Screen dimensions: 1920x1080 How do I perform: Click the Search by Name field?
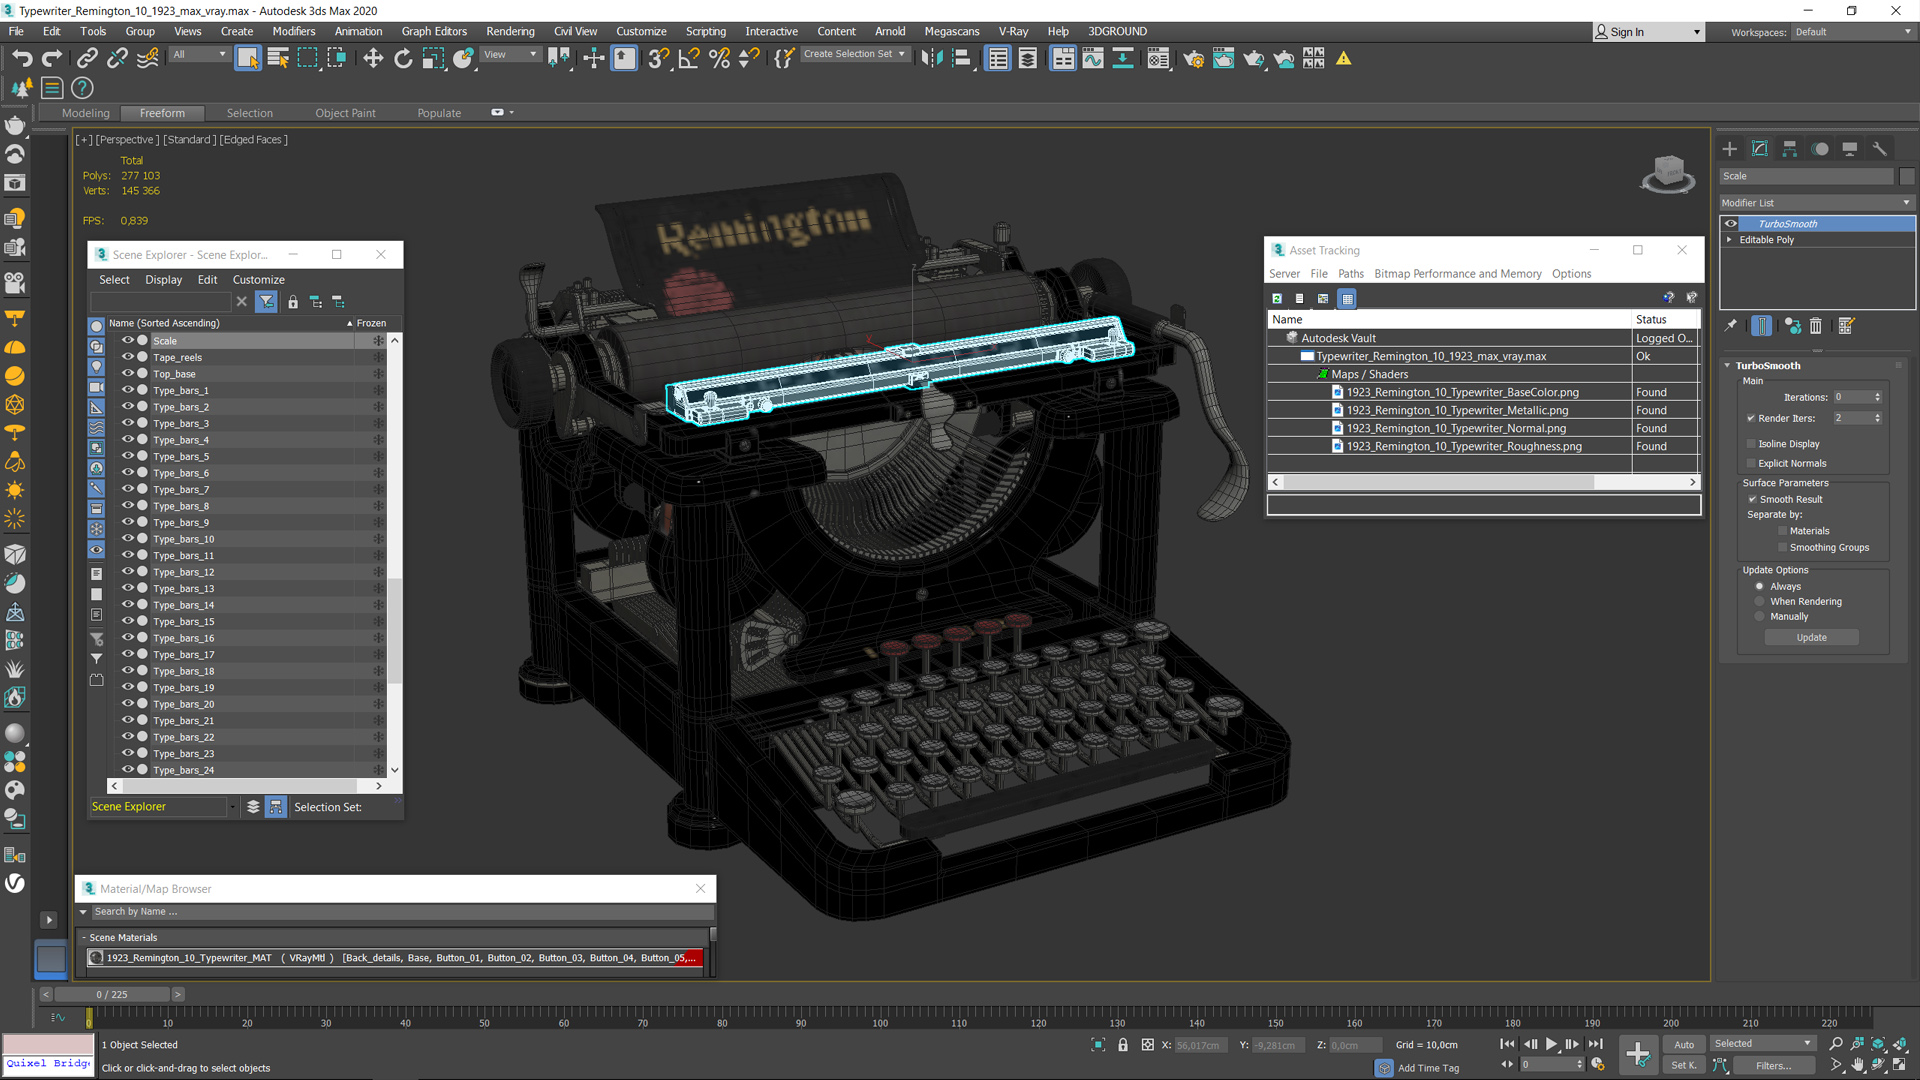point(403,911)
